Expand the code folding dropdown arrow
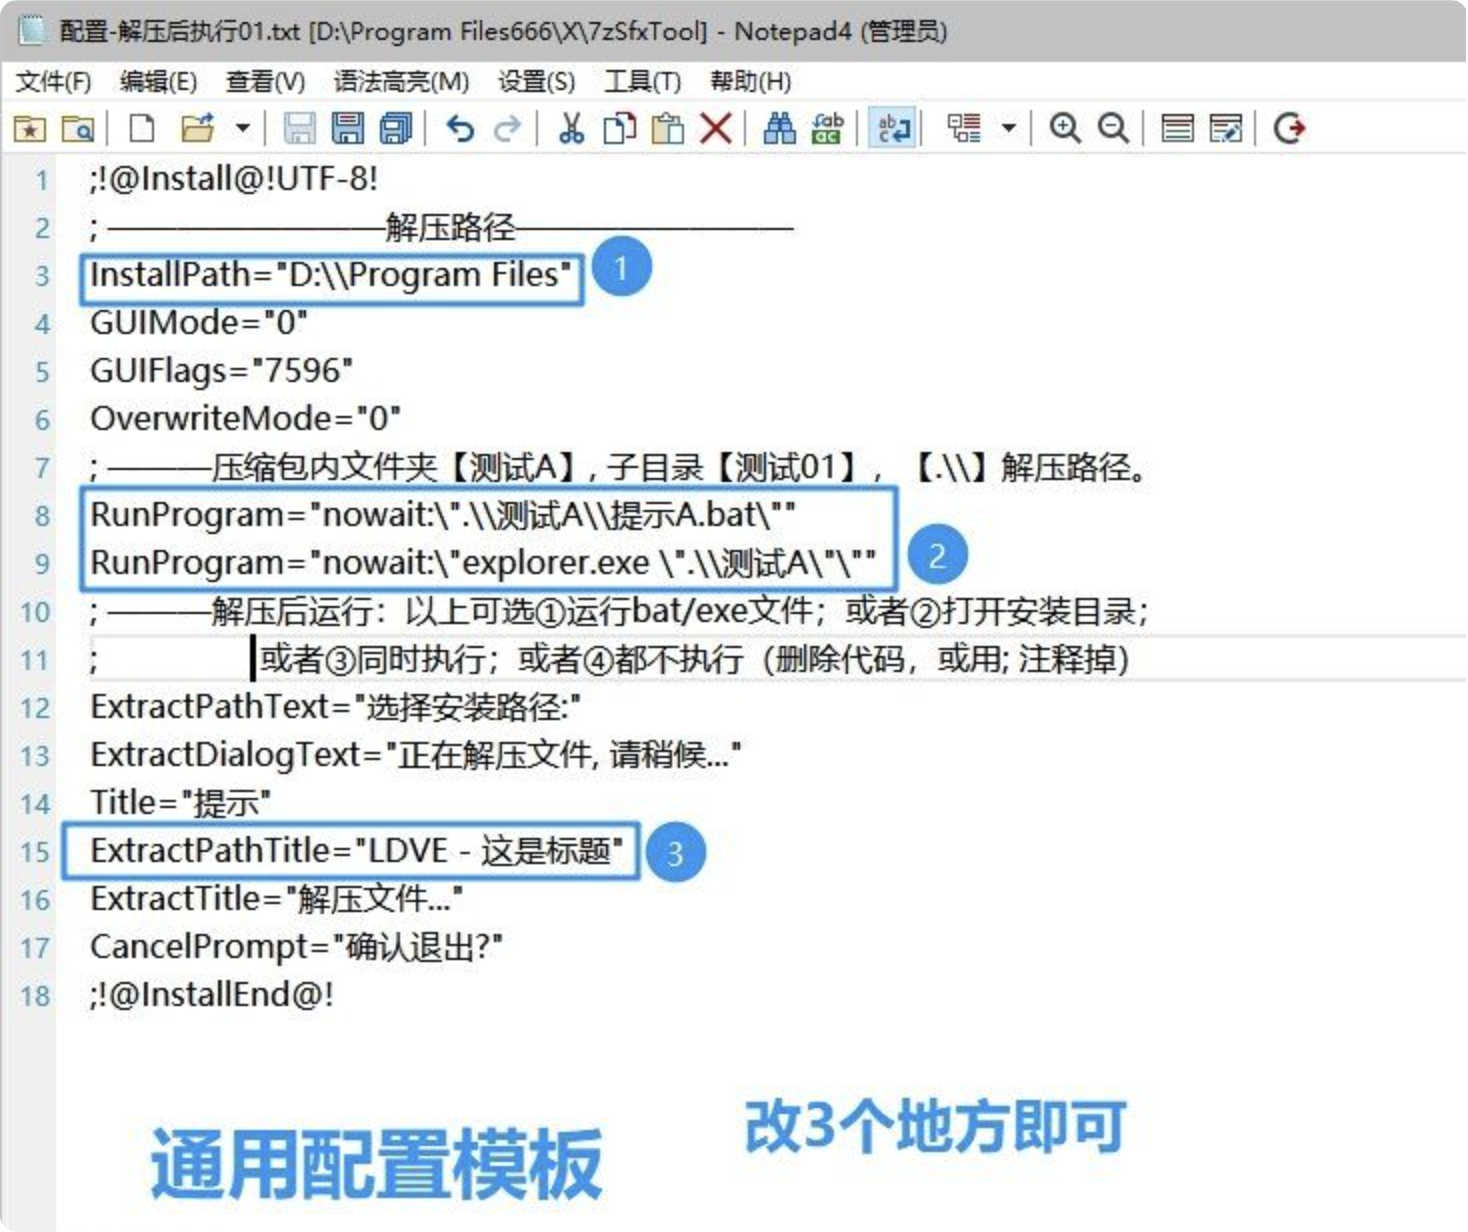Screen dimensions: 1468x1232 pyautogui.click(x=1009, y=128)
